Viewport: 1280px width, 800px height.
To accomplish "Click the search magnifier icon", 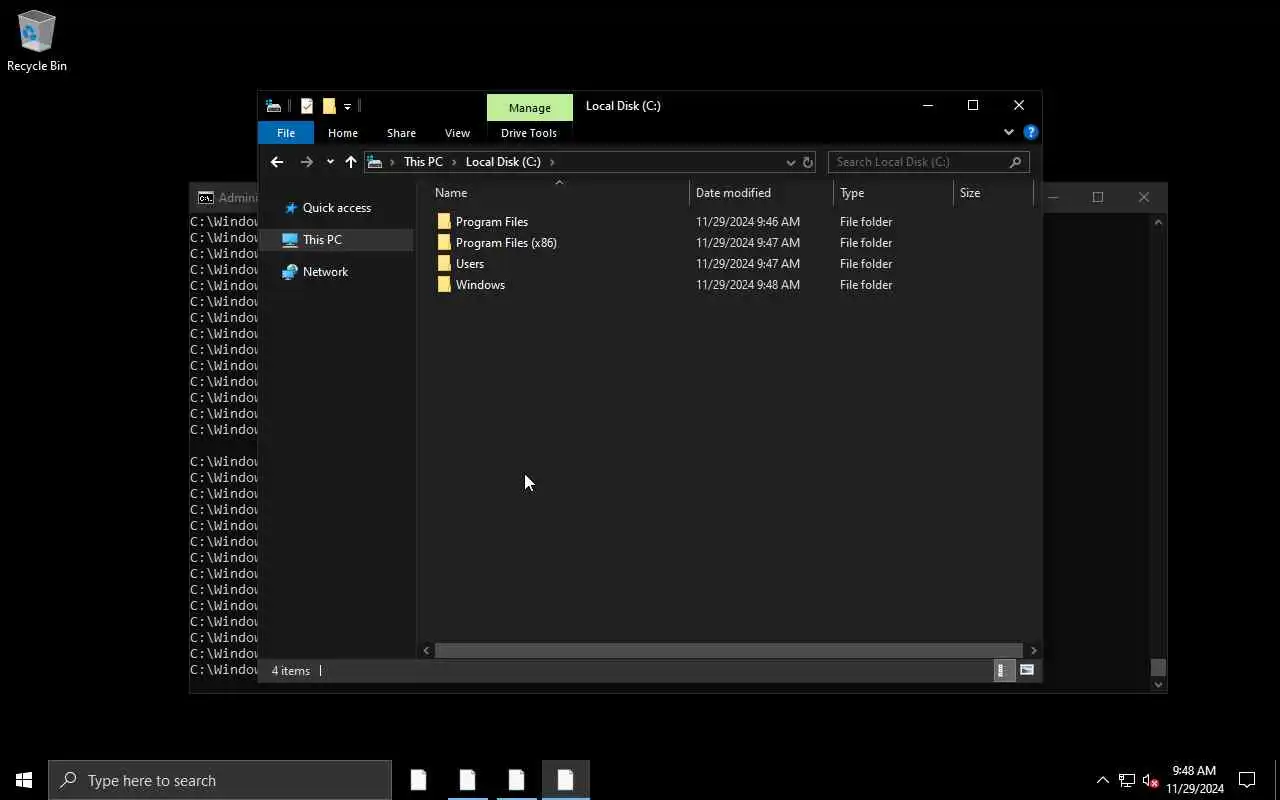I will pos(1015,162).
